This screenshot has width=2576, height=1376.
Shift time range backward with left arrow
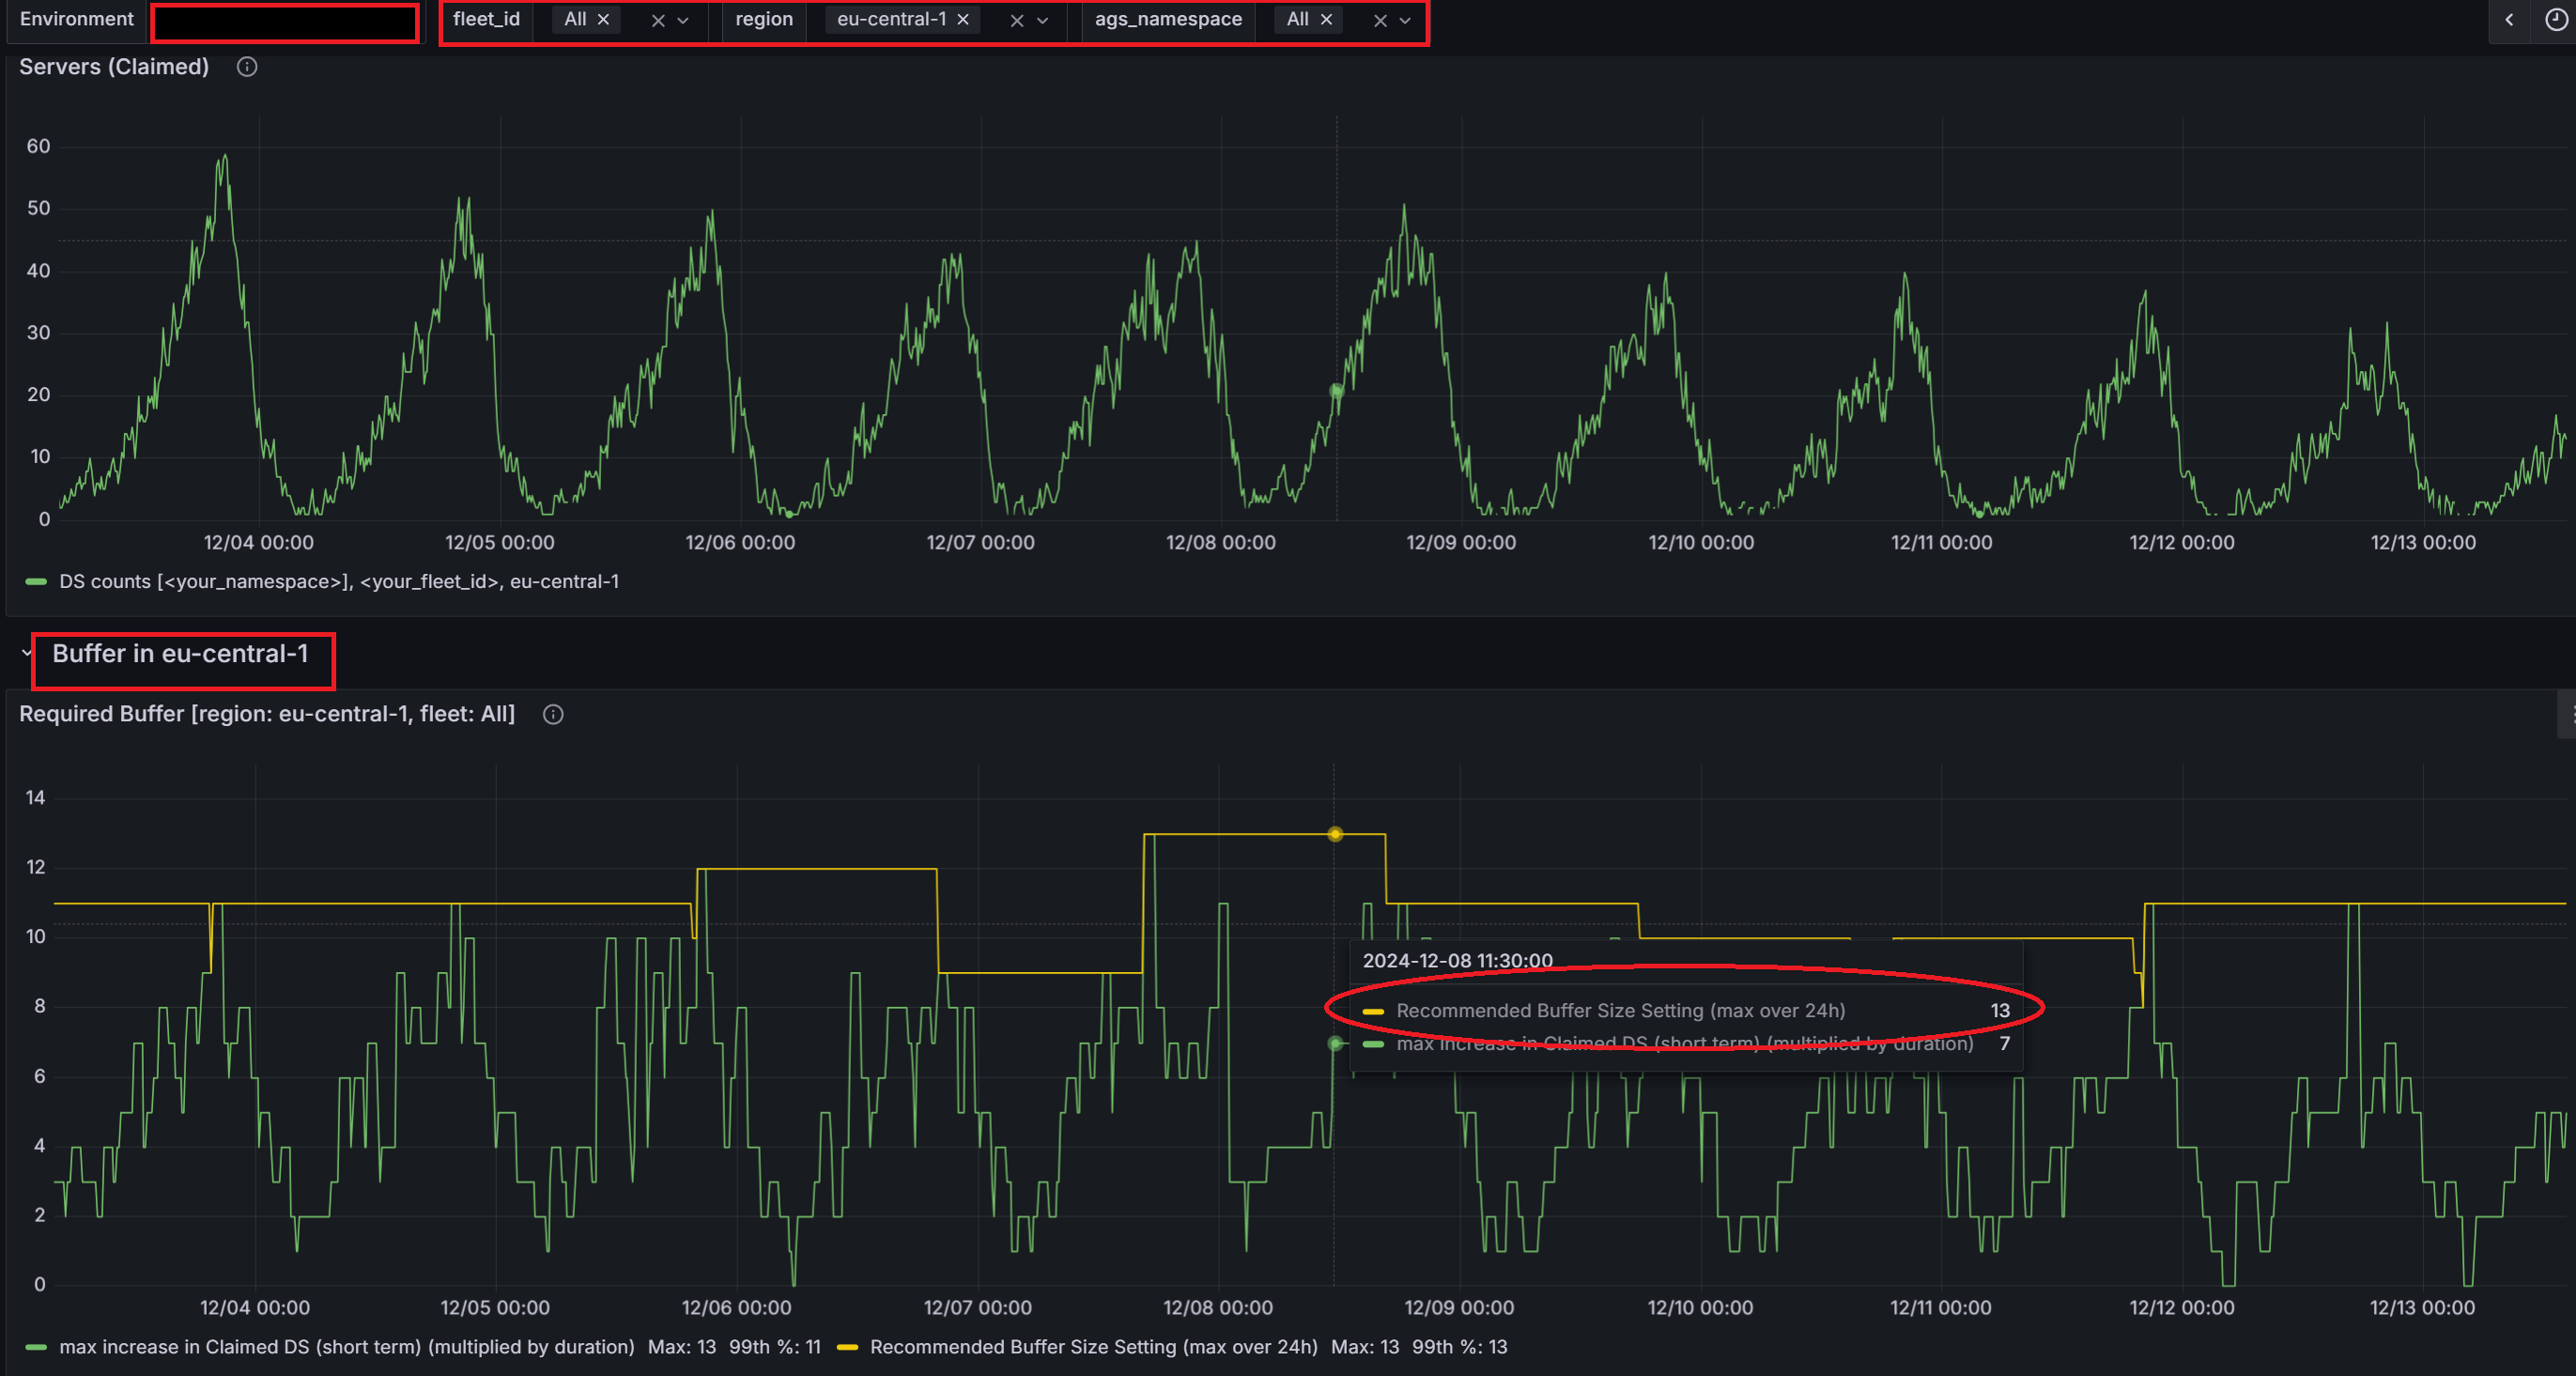tap(2509, 20)
